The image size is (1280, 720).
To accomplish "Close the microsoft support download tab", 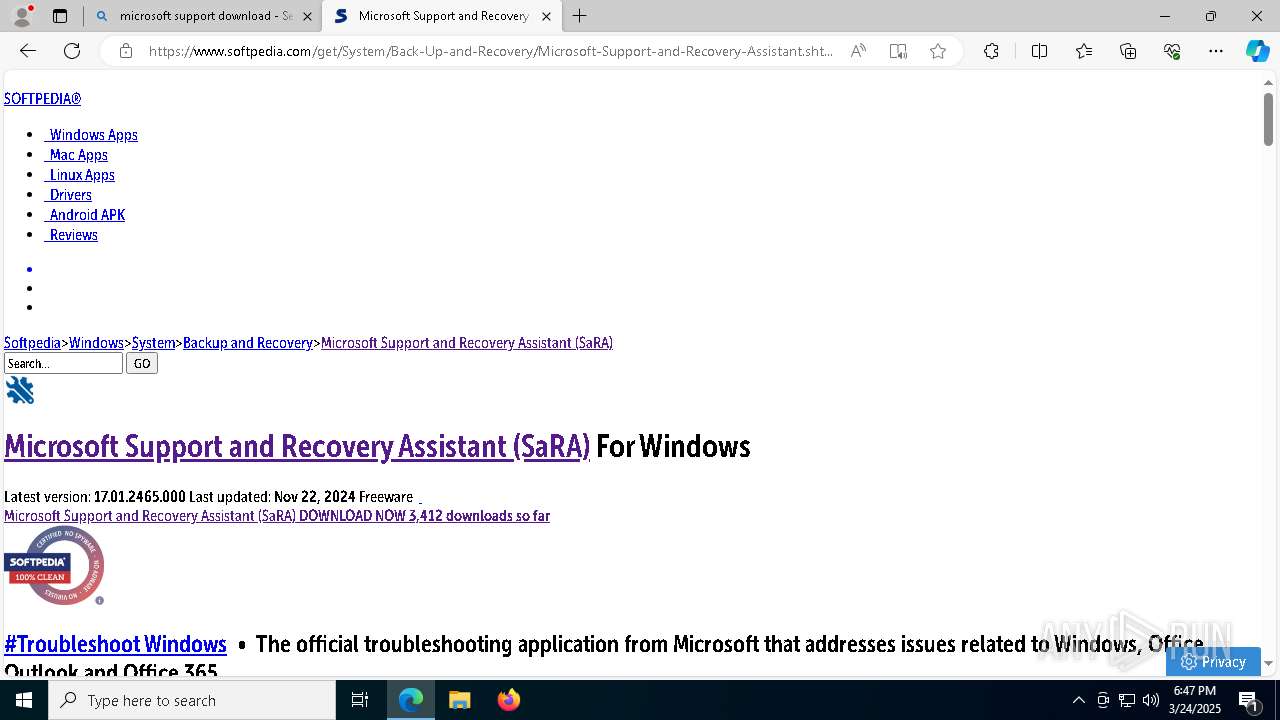I will click(x=306, y=16).
